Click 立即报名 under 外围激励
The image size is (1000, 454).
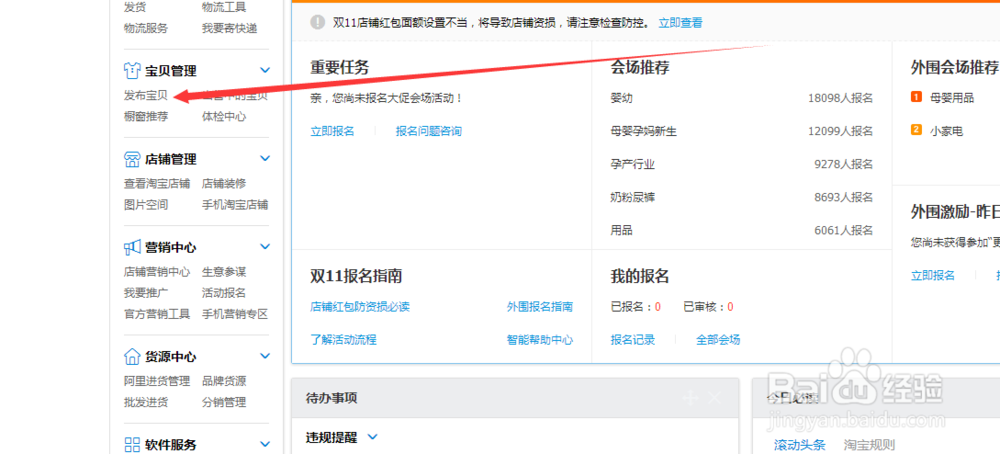933,275
